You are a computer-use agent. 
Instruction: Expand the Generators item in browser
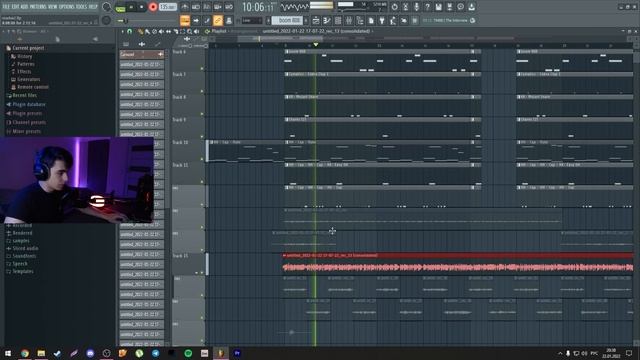(x=26, y=79)
